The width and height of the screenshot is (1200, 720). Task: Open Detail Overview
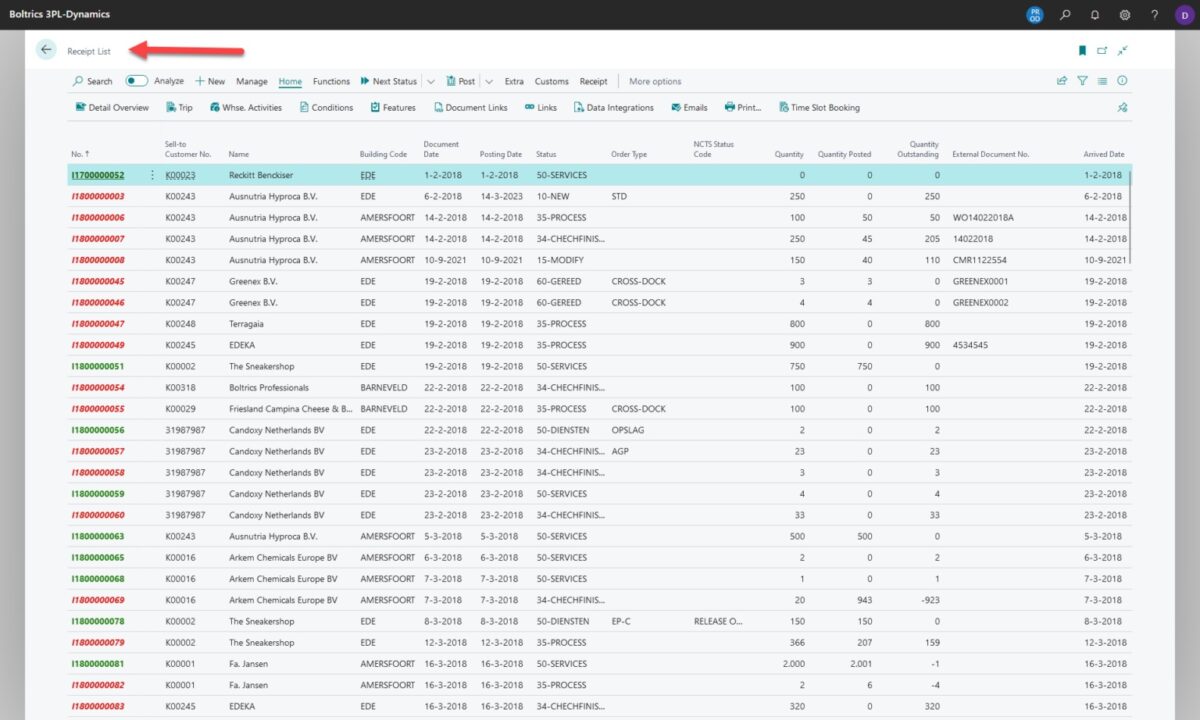click(x=112, y=108)
